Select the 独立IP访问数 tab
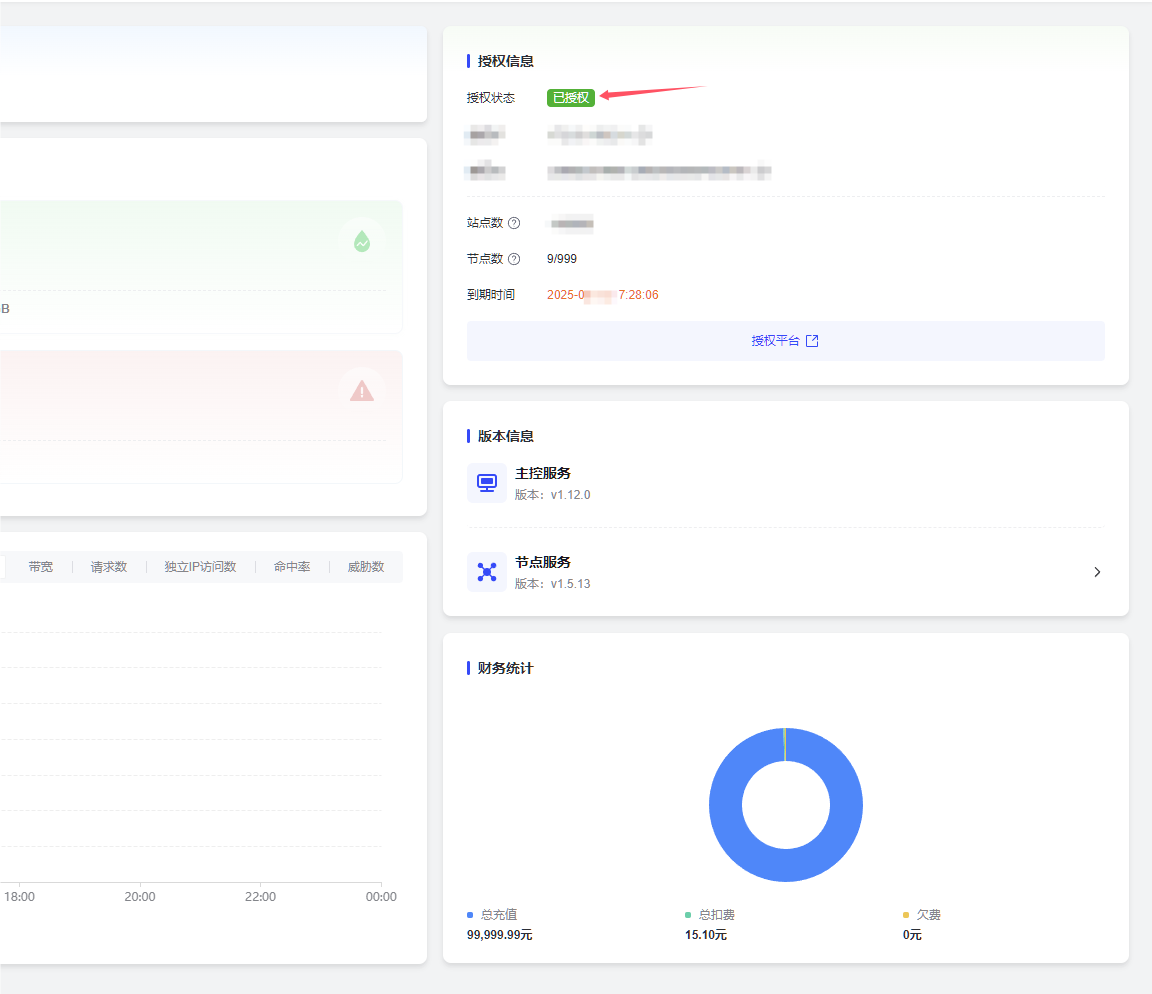The height and width of the screenshot is (994, 1152). (200, 567)
